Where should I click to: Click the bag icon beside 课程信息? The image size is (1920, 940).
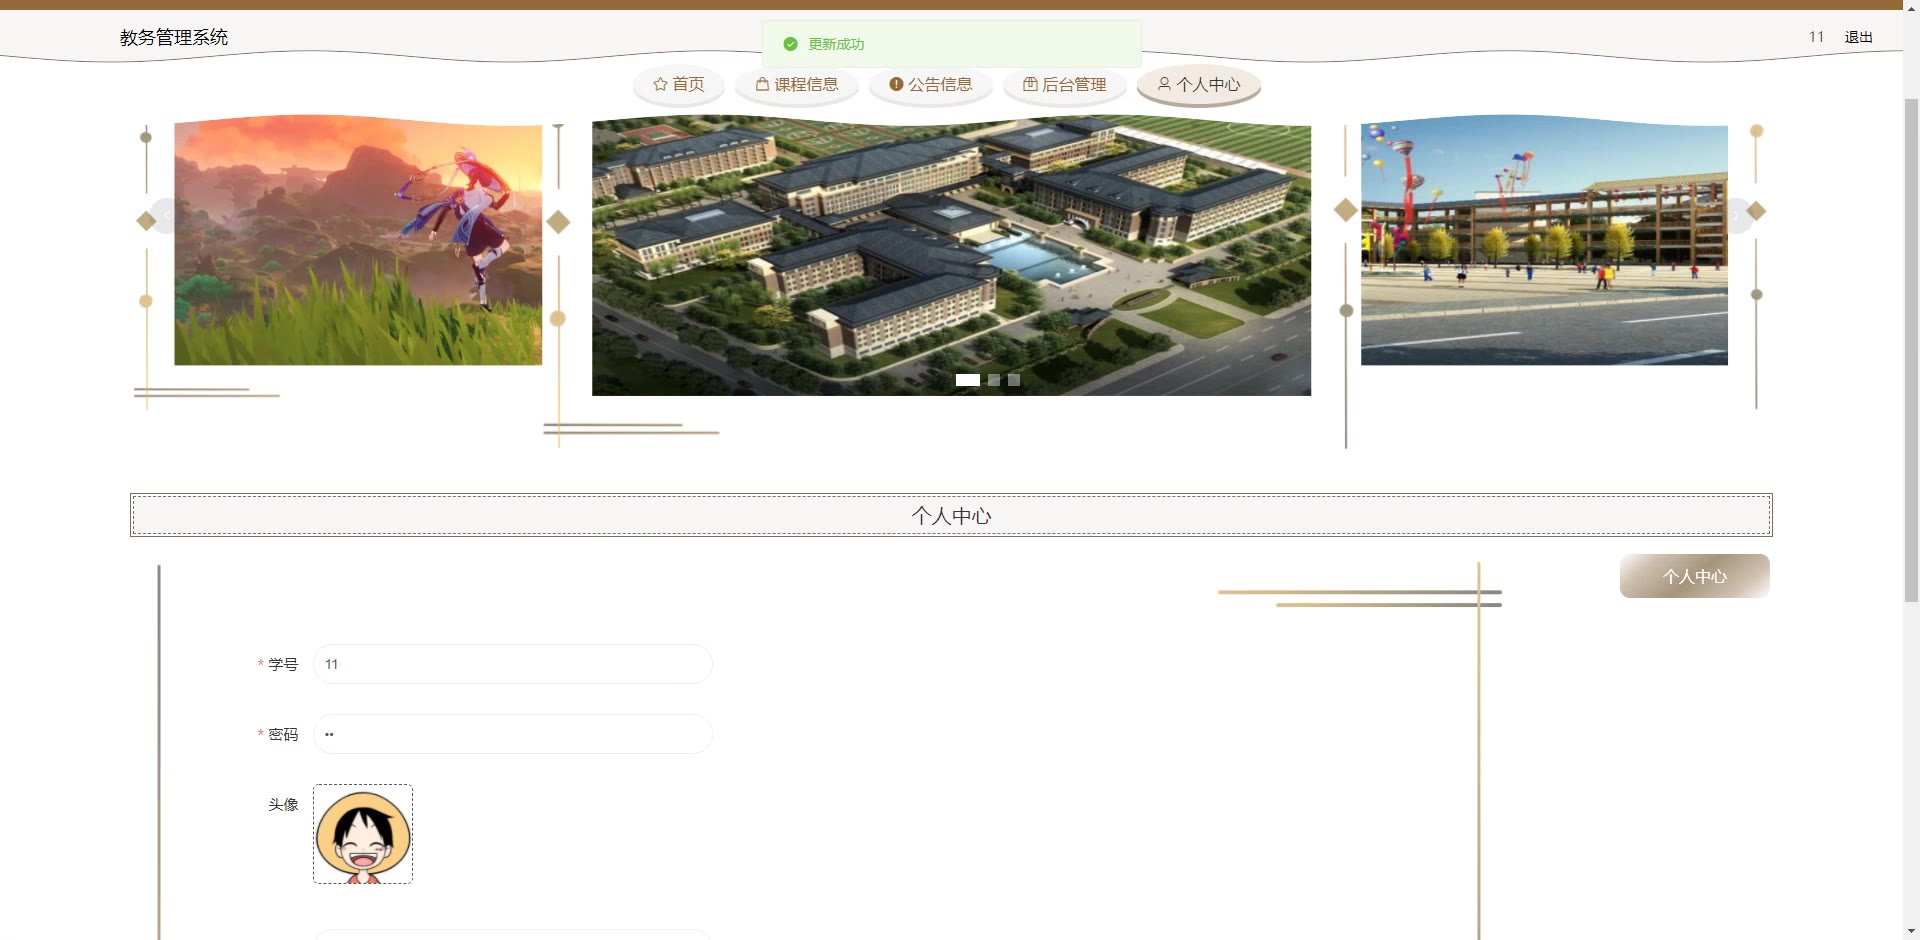[762, 84]
